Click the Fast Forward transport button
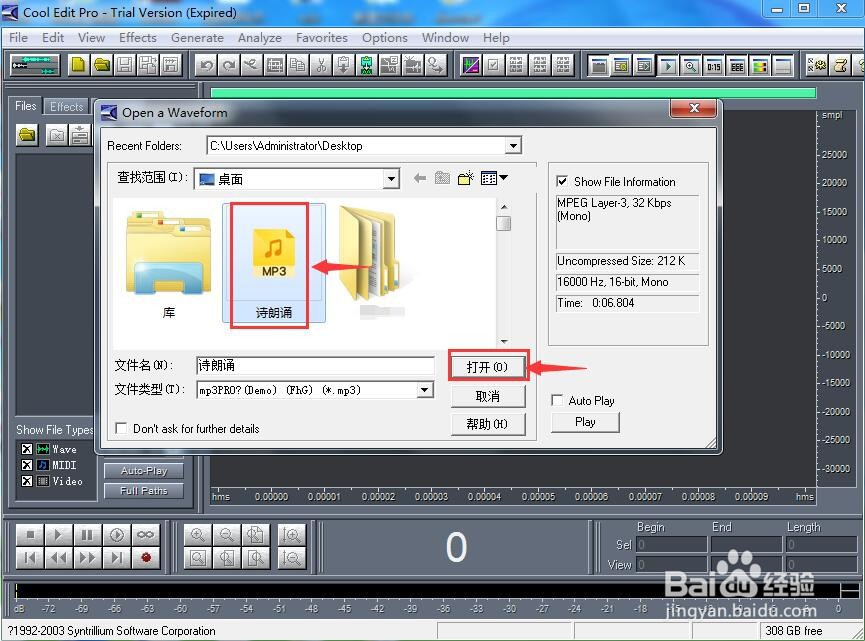The height and width of the screenshot is (641, 865). click(x=87, y=558)
